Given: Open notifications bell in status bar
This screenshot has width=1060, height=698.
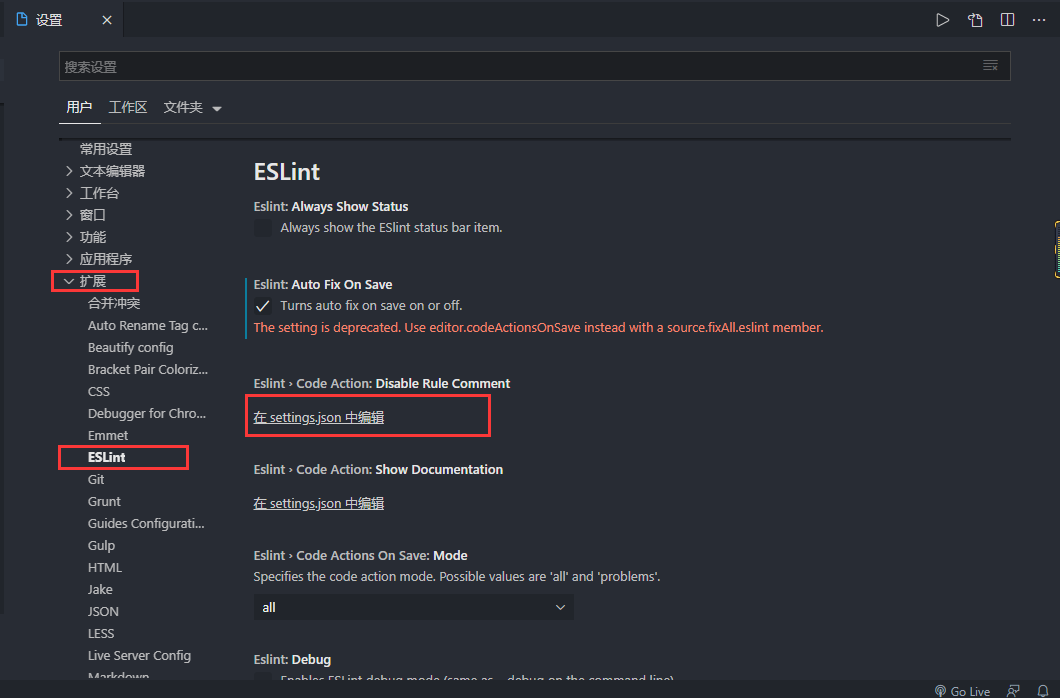Looking at the screenshot, I should [1042, 691].
